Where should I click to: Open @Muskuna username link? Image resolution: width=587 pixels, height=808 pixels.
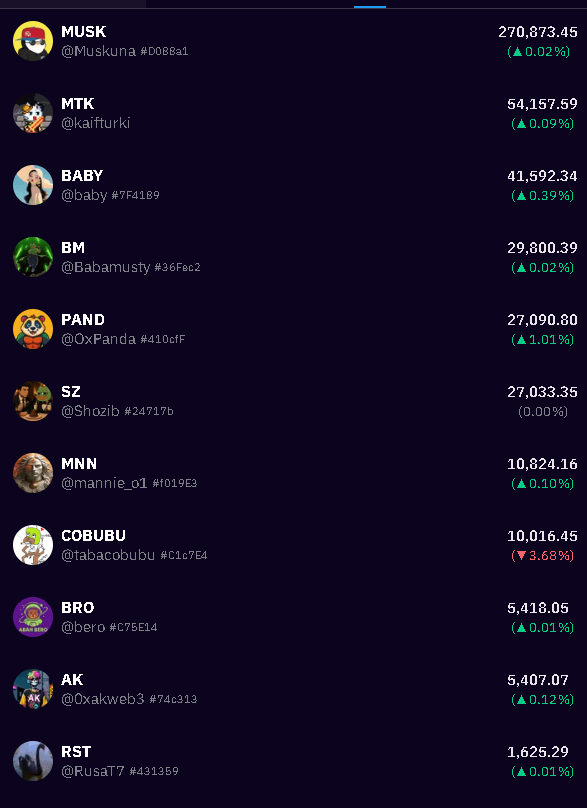[98, 51]
